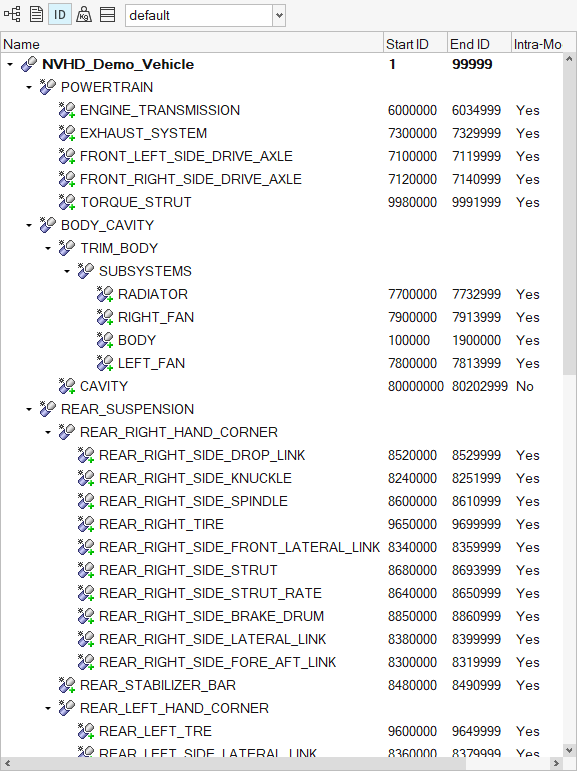Click the vertical scrollbar up arrow
Screen dimensions: 577x771
point(570,59)
